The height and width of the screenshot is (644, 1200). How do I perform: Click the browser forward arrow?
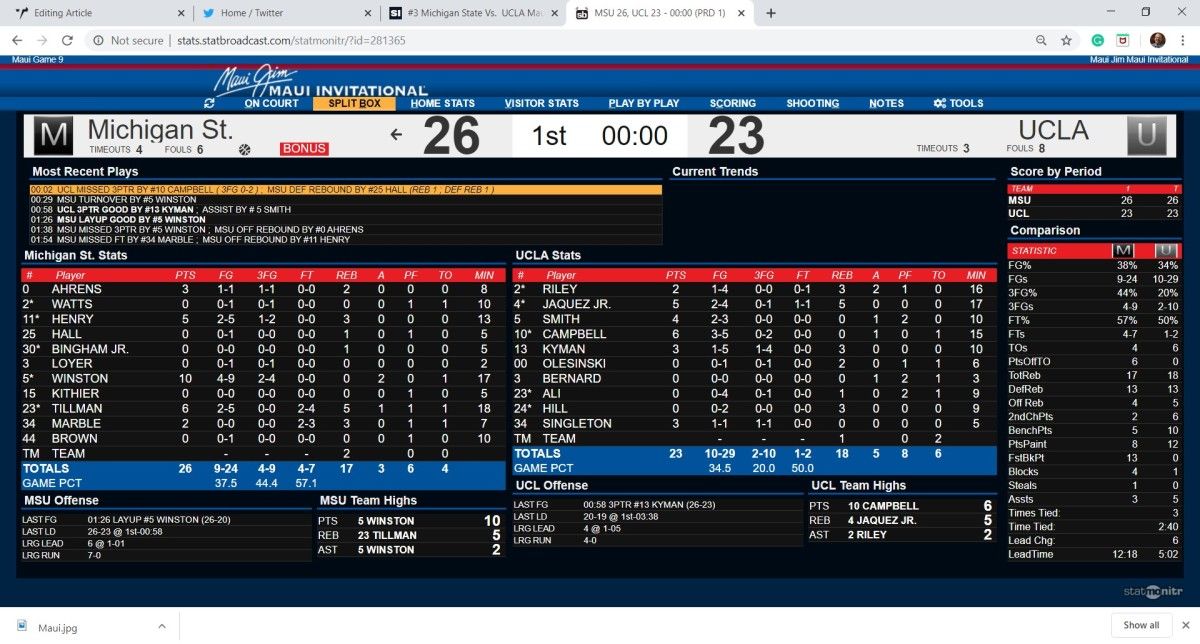[x=43, y=41]
